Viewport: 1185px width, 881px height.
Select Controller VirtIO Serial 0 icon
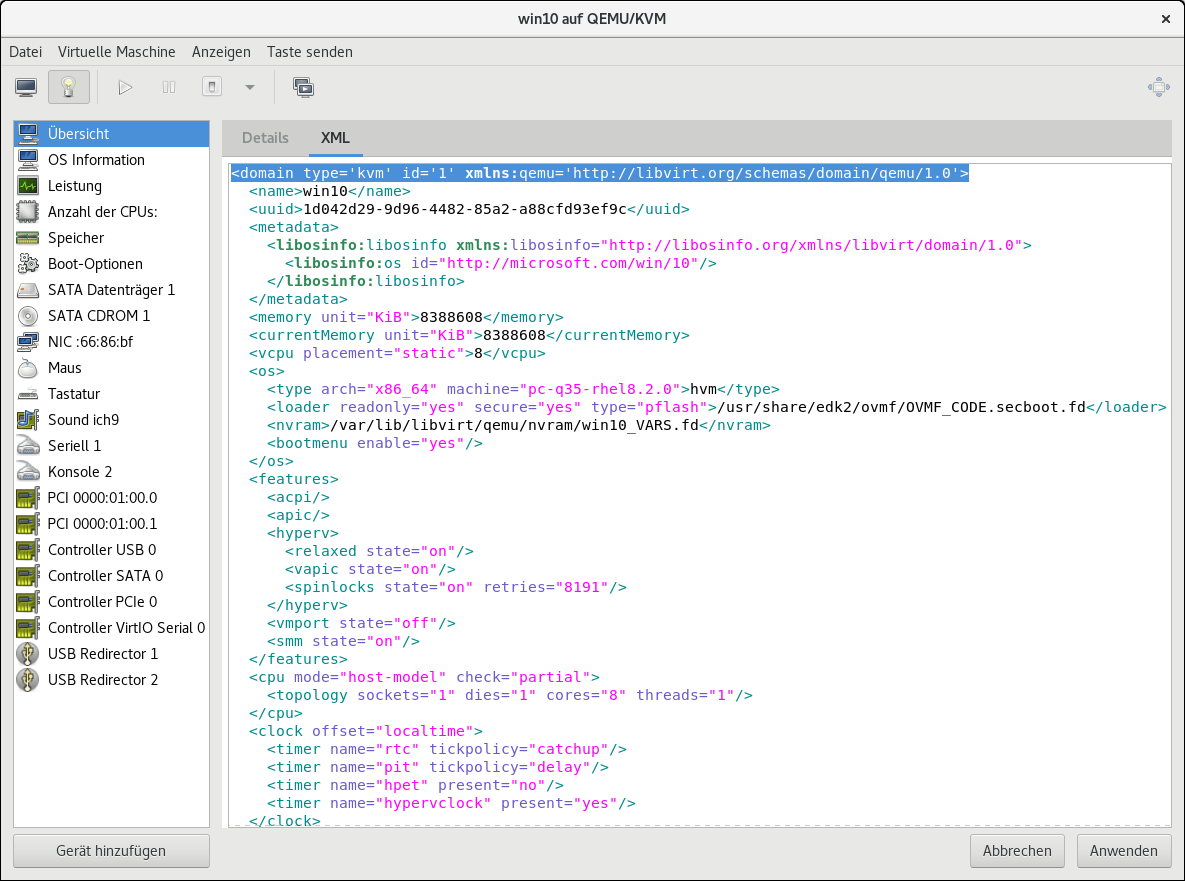pyautogui.click(x=28, y=628)
